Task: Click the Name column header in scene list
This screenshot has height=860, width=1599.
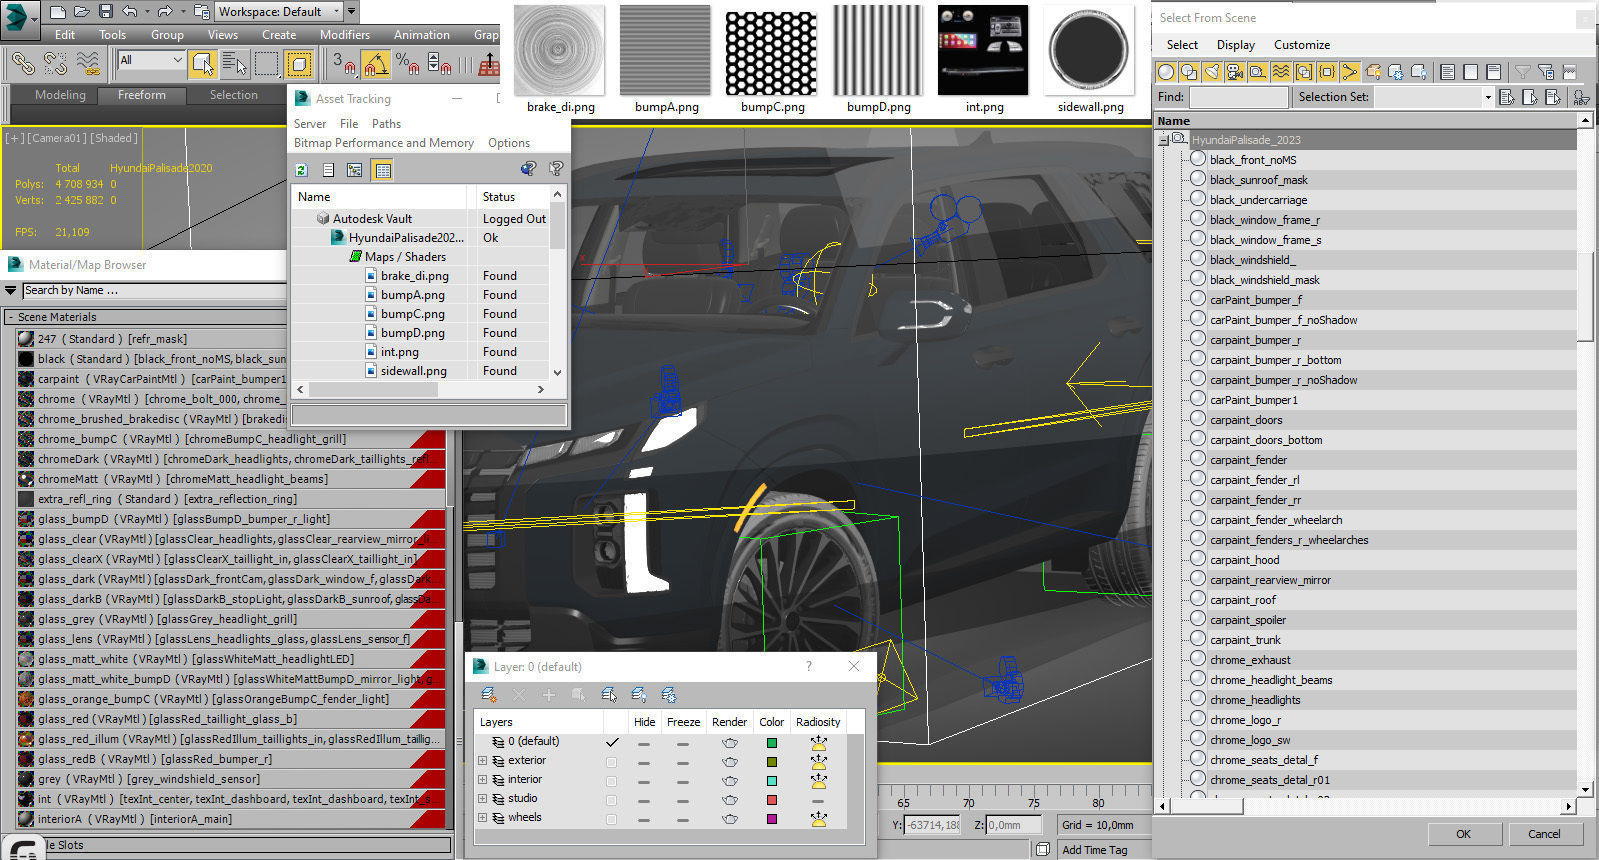Action: point(1366,121)
